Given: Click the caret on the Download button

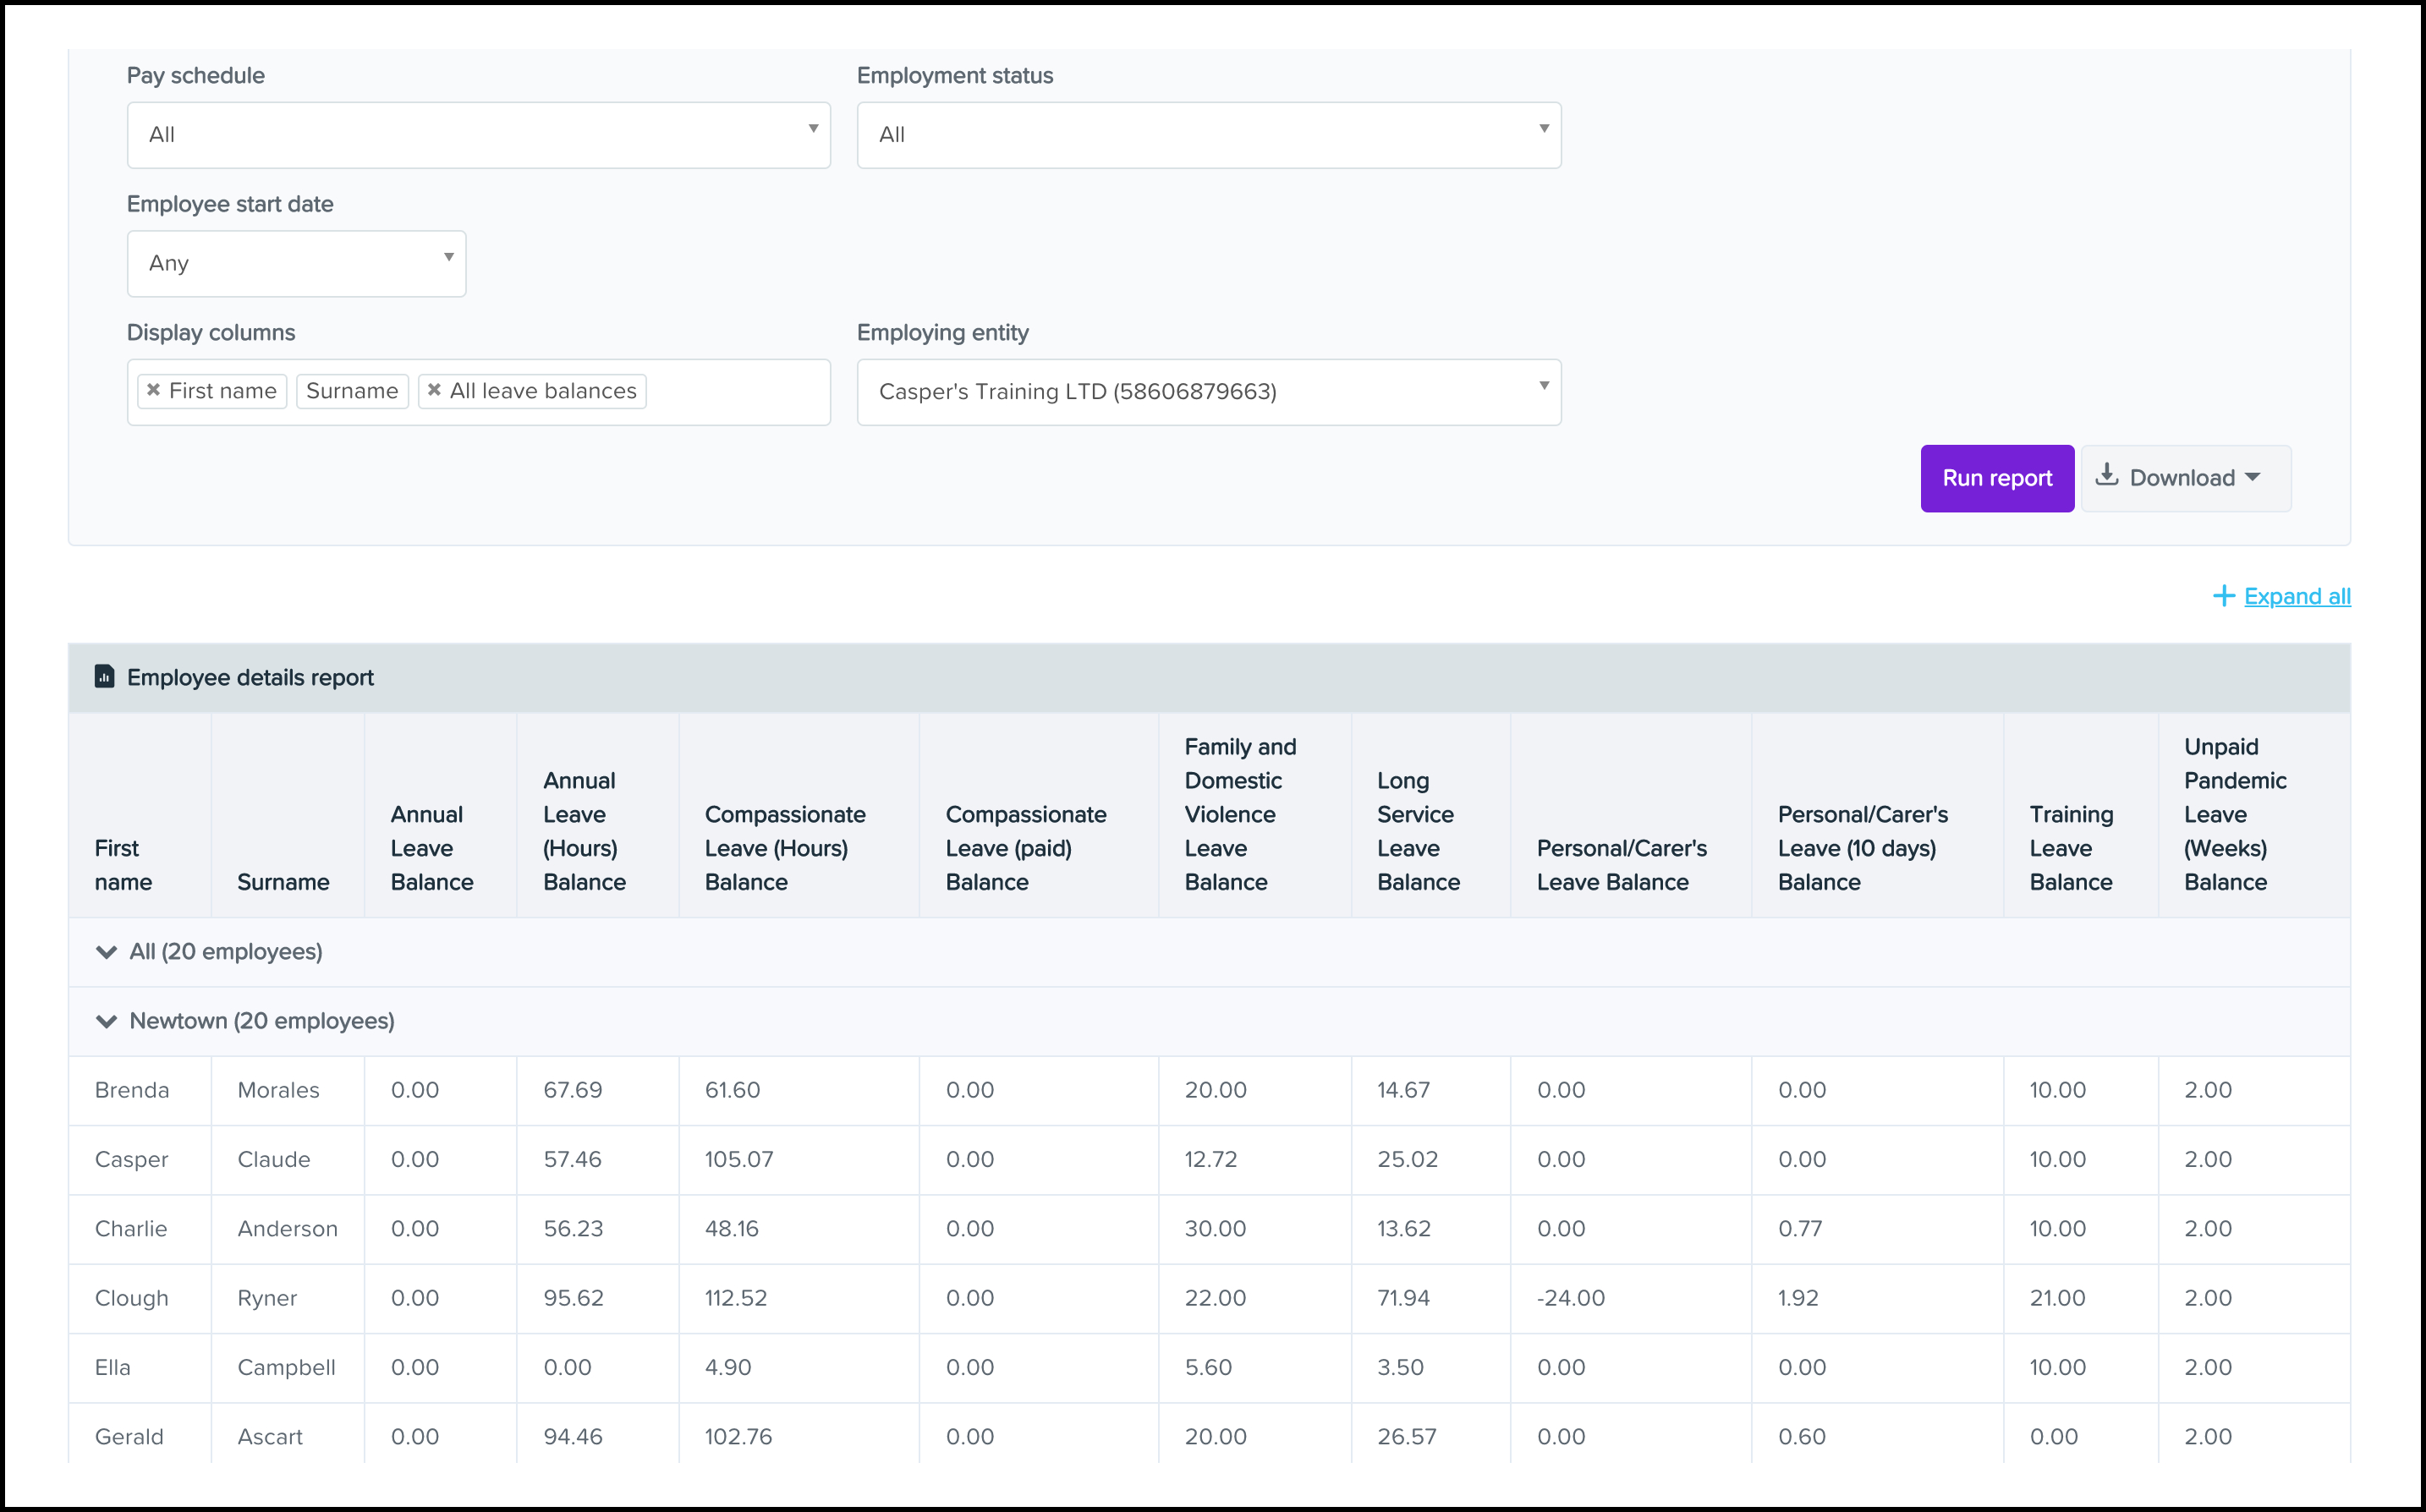Looking at the screenshot, I should [x=2253, y=477].
